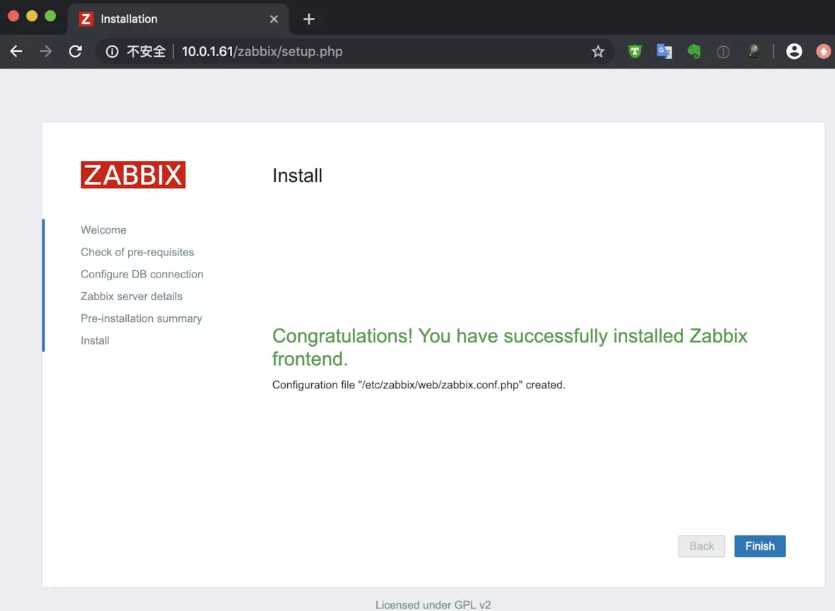Click the green maximize window button
The height and width of the screenshot is (611, 835).
pos(50,16)
